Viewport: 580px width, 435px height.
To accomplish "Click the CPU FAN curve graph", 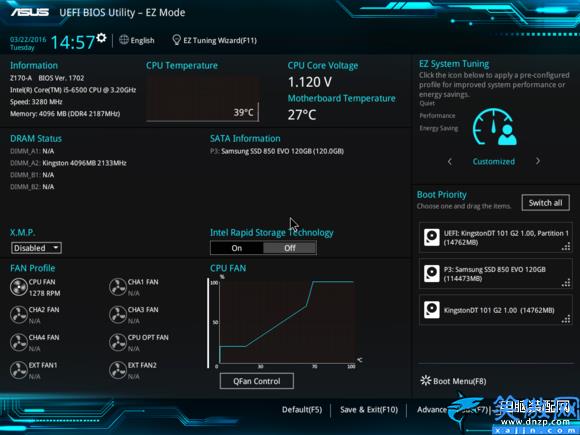I will 288,323.
